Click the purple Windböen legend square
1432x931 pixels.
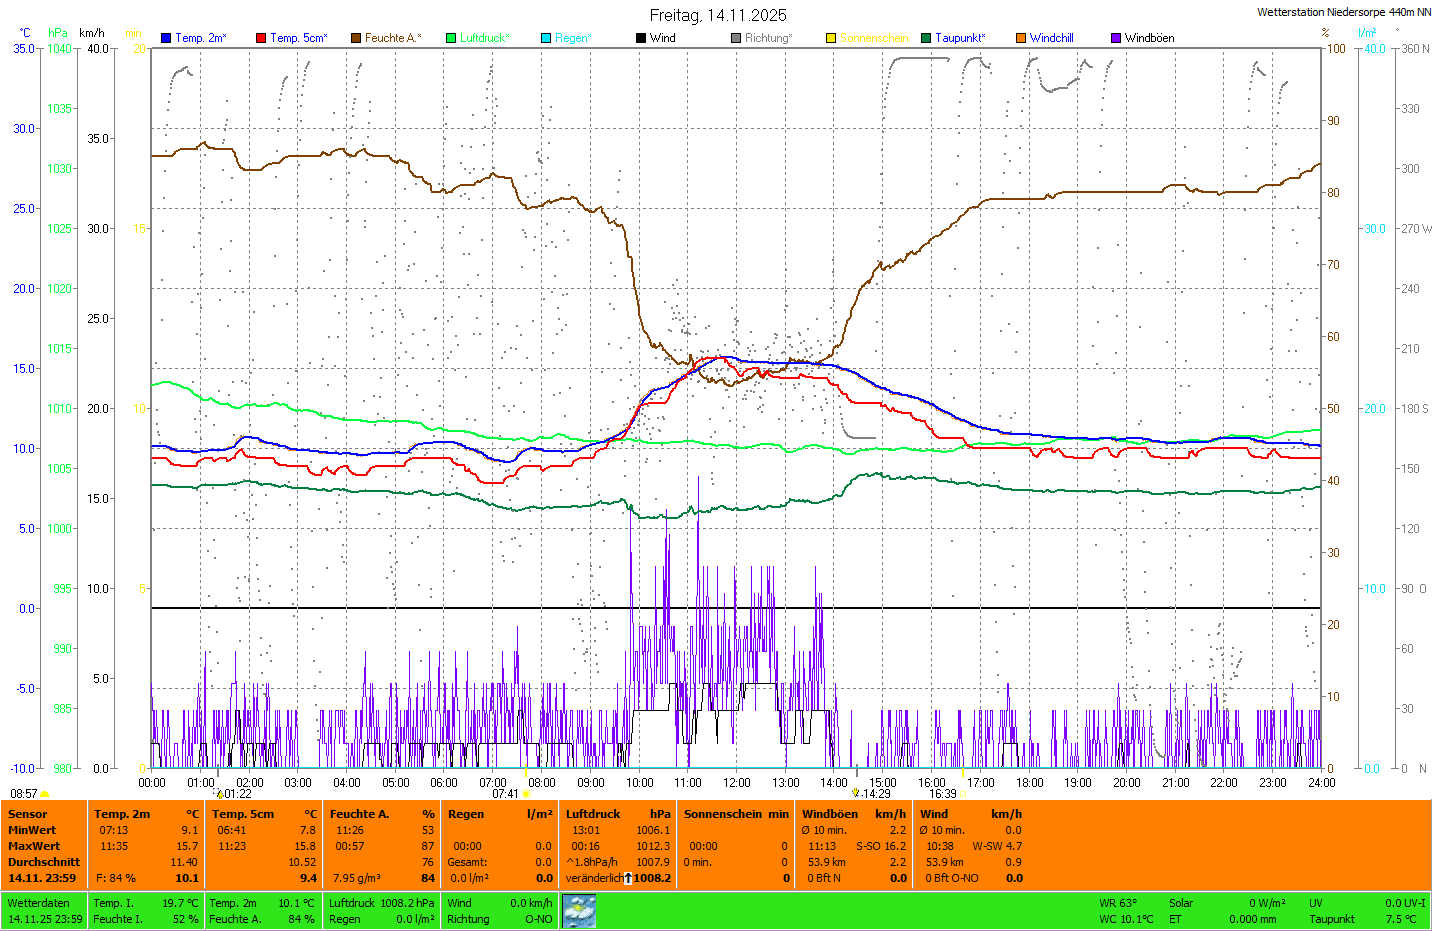[1116, 38]
